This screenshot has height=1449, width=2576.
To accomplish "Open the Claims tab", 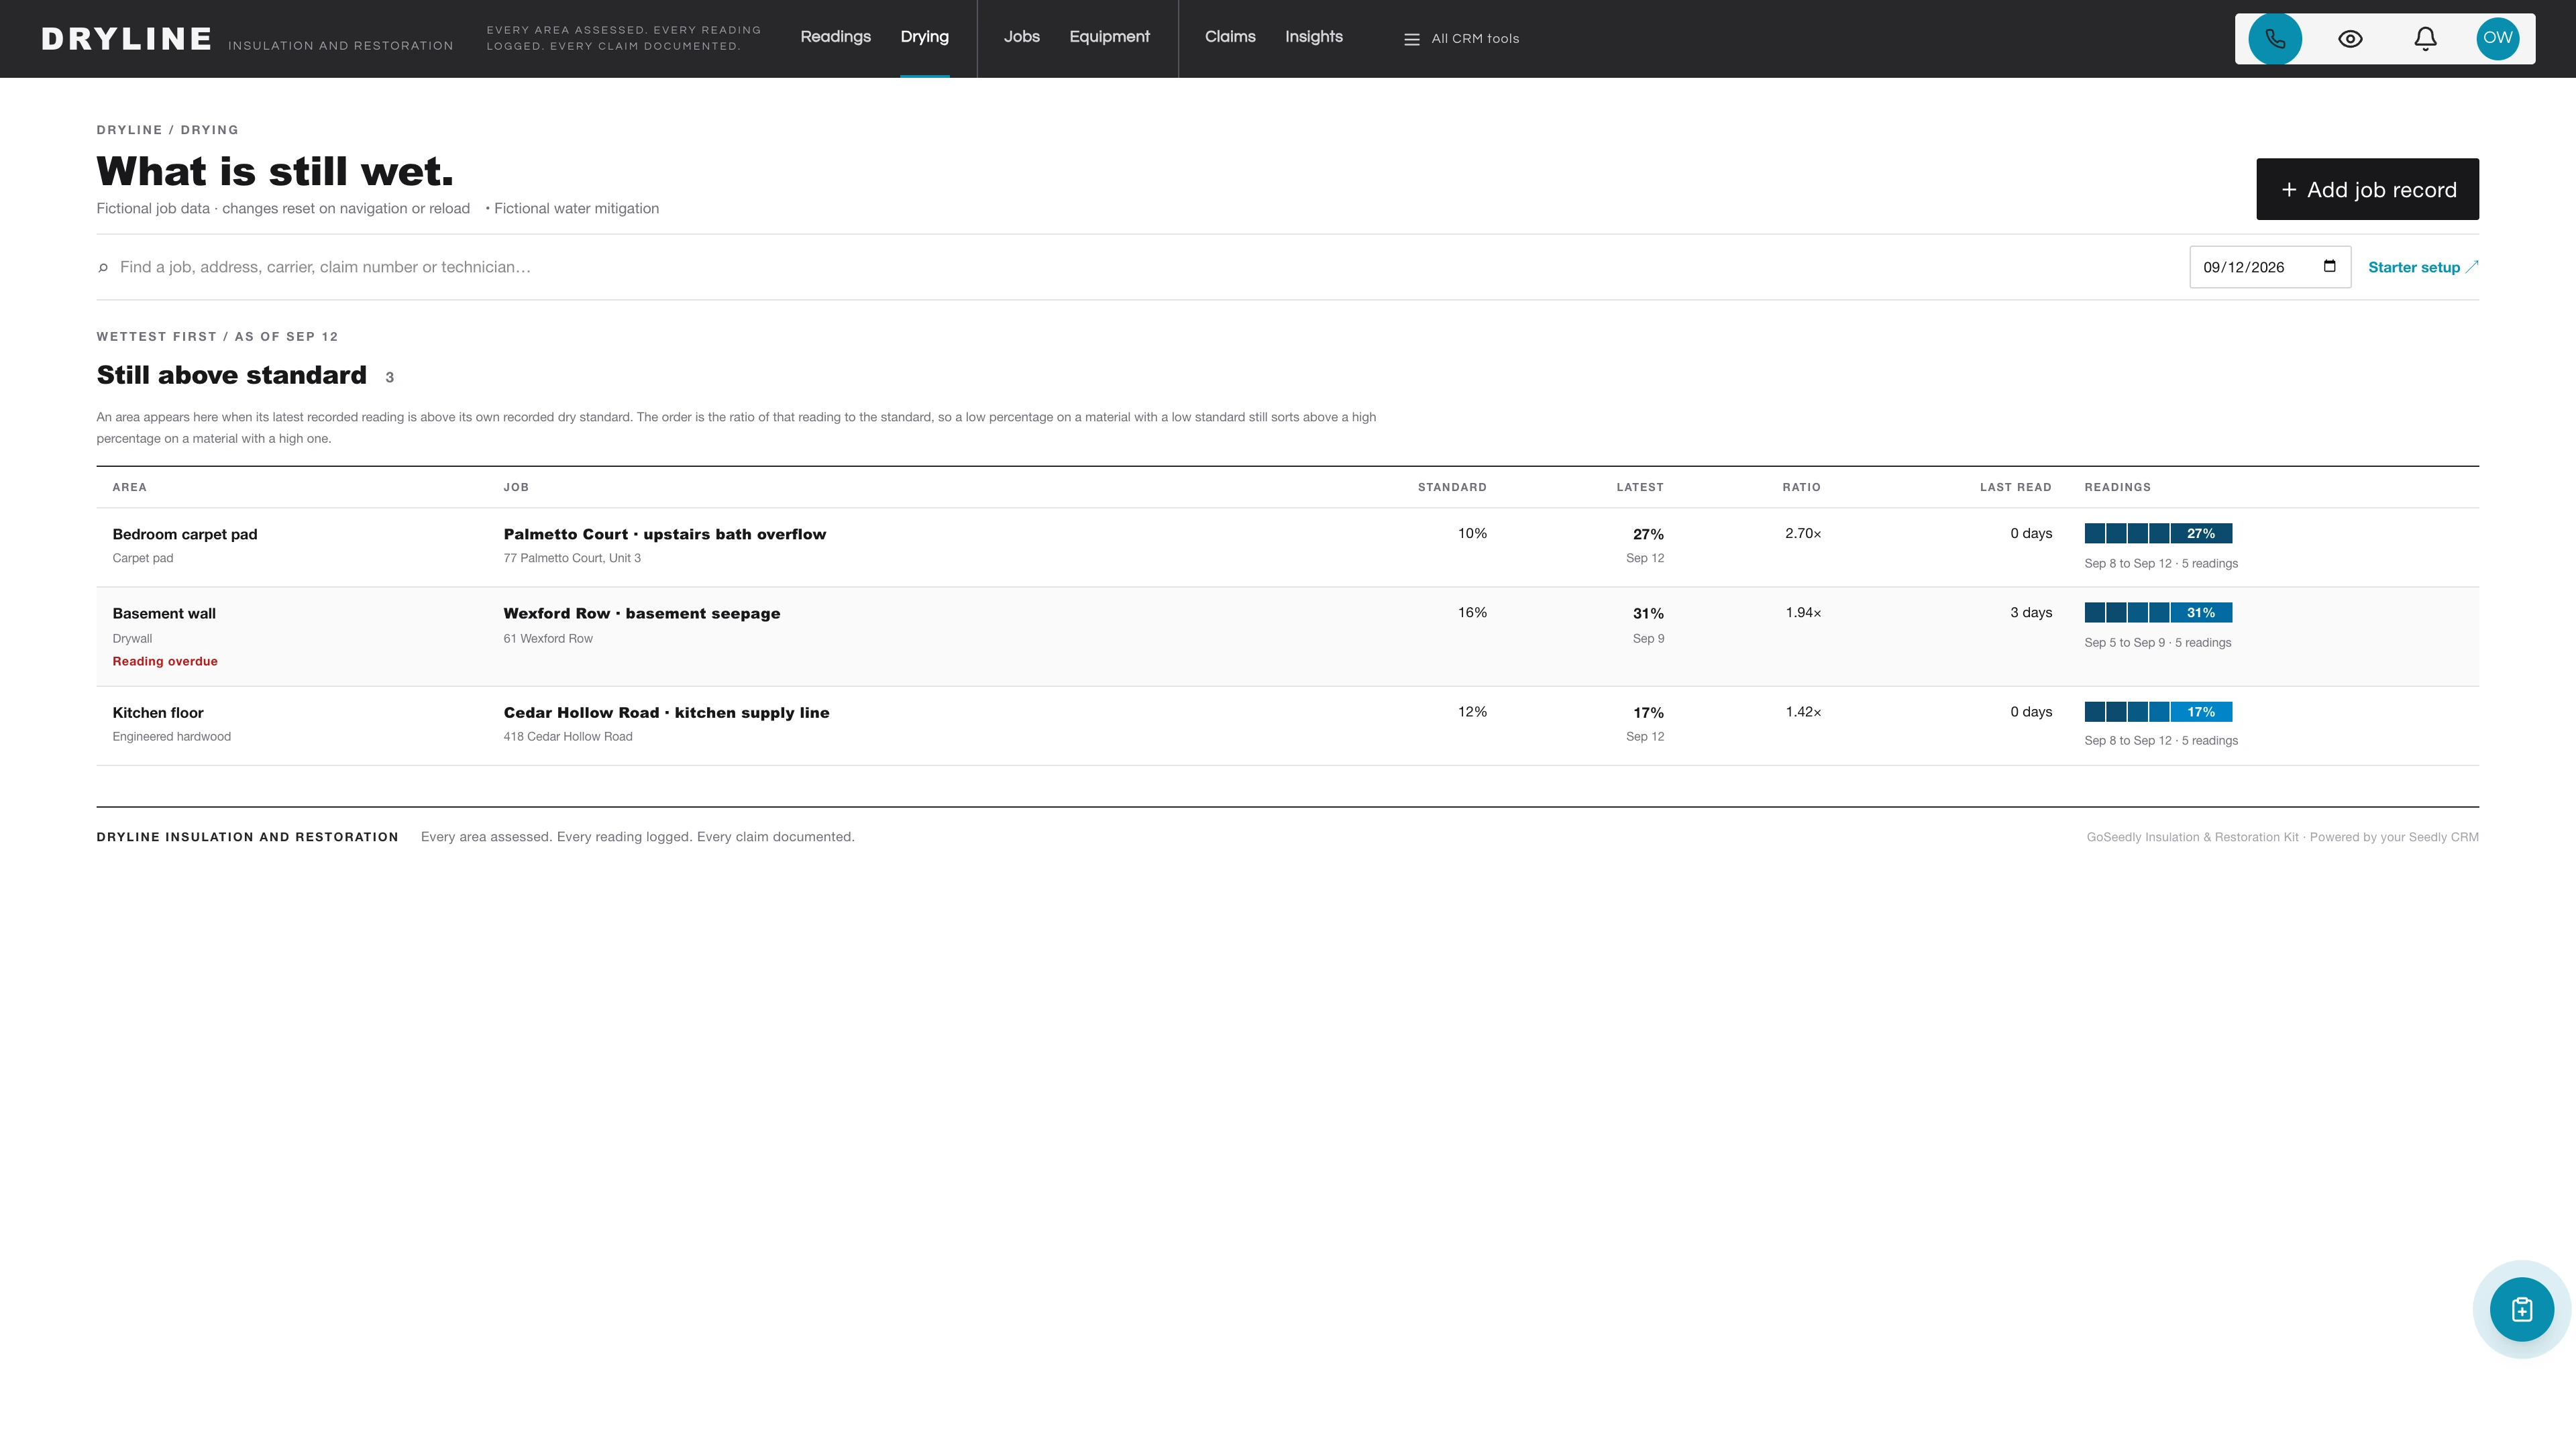I will 1230,37.
